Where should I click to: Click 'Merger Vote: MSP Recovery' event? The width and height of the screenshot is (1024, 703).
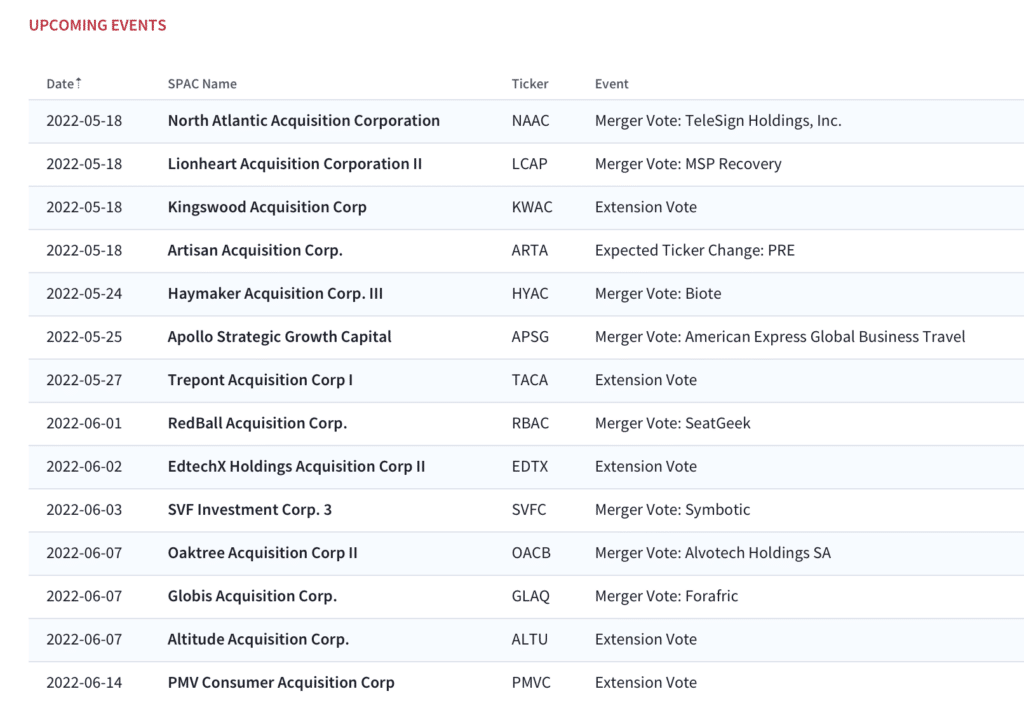tap(688, 164)
